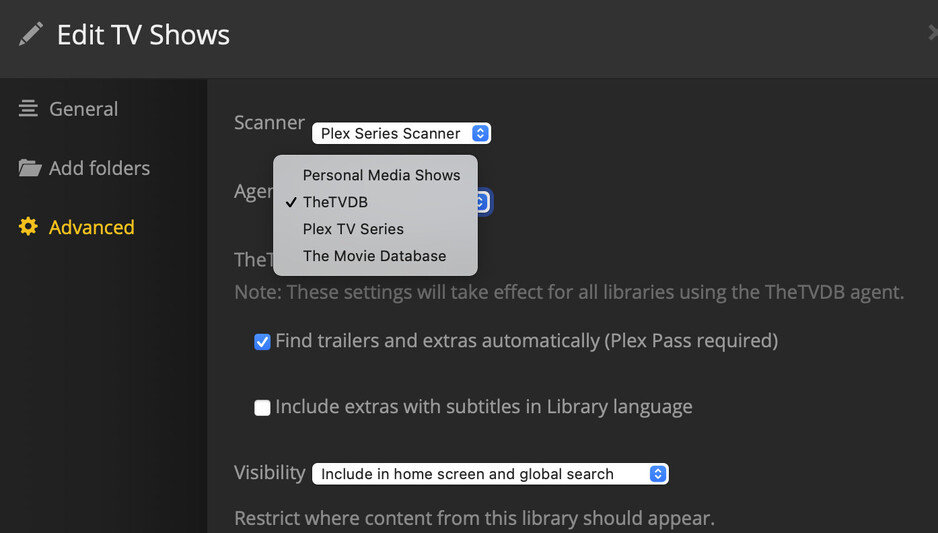Select TheTVDB agent option
Screen dimensions: 938x533
coord(375,202)
